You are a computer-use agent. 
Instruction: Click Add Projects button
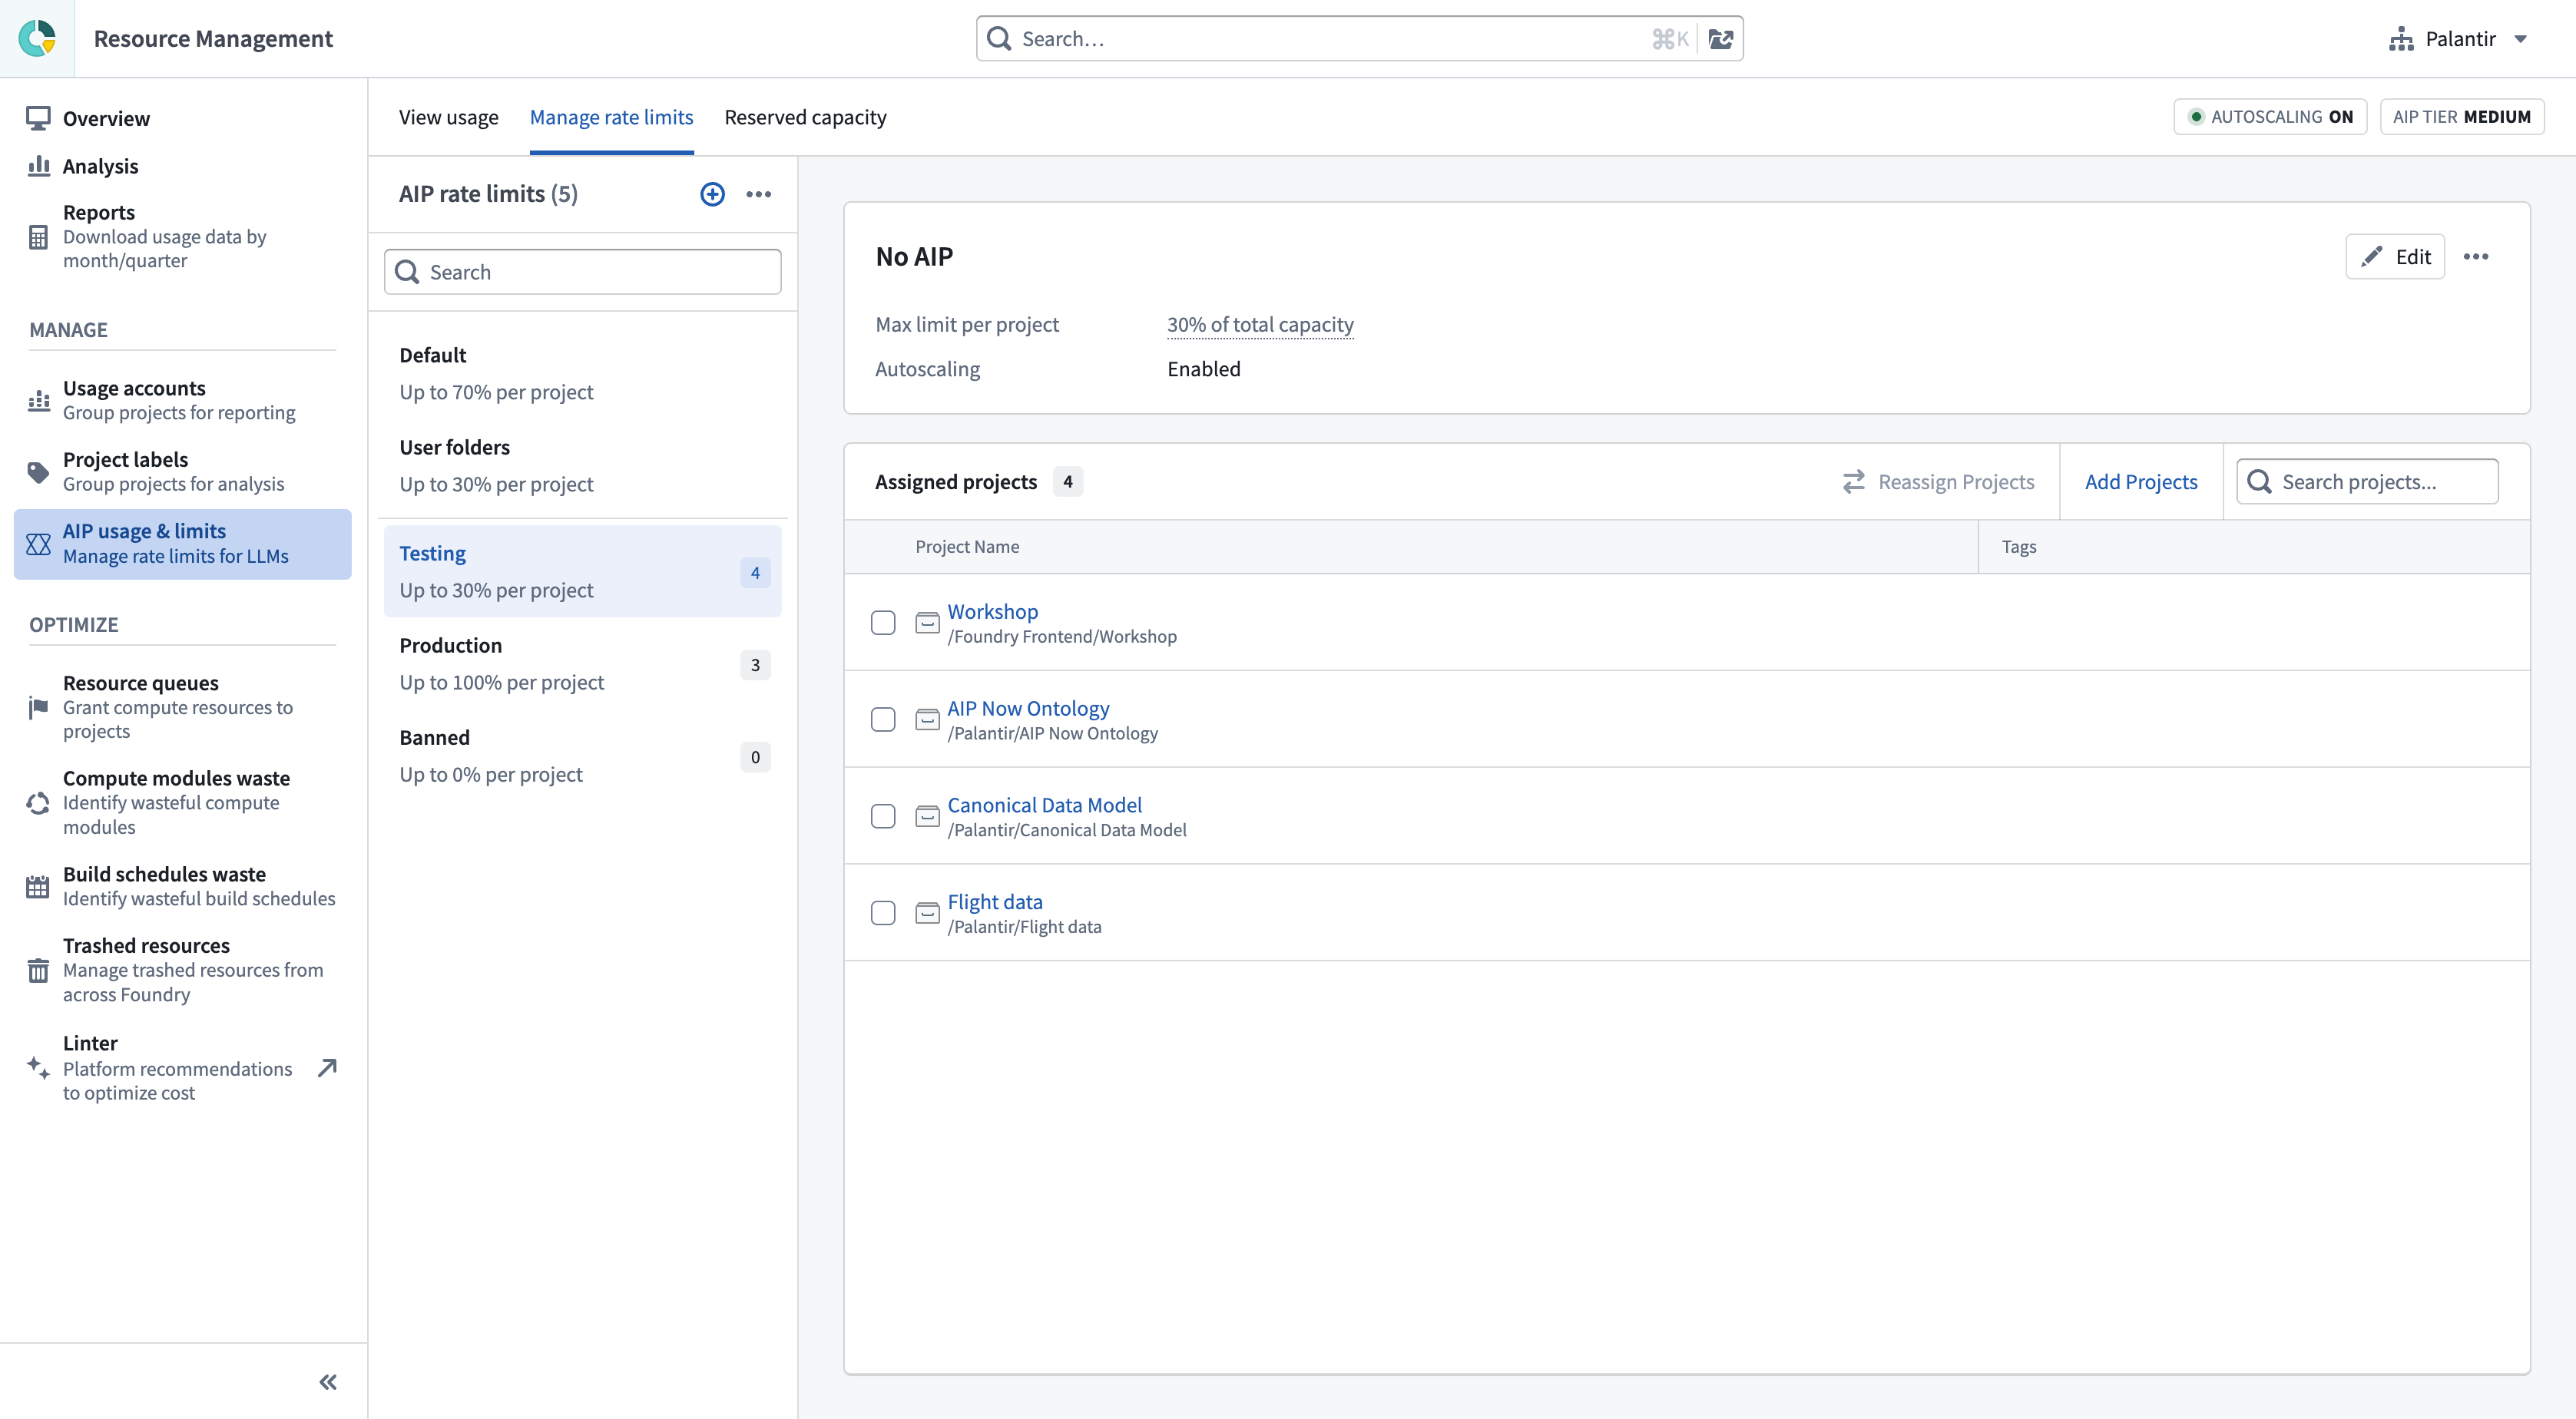pyautogui.click(x=2141, y=482)
